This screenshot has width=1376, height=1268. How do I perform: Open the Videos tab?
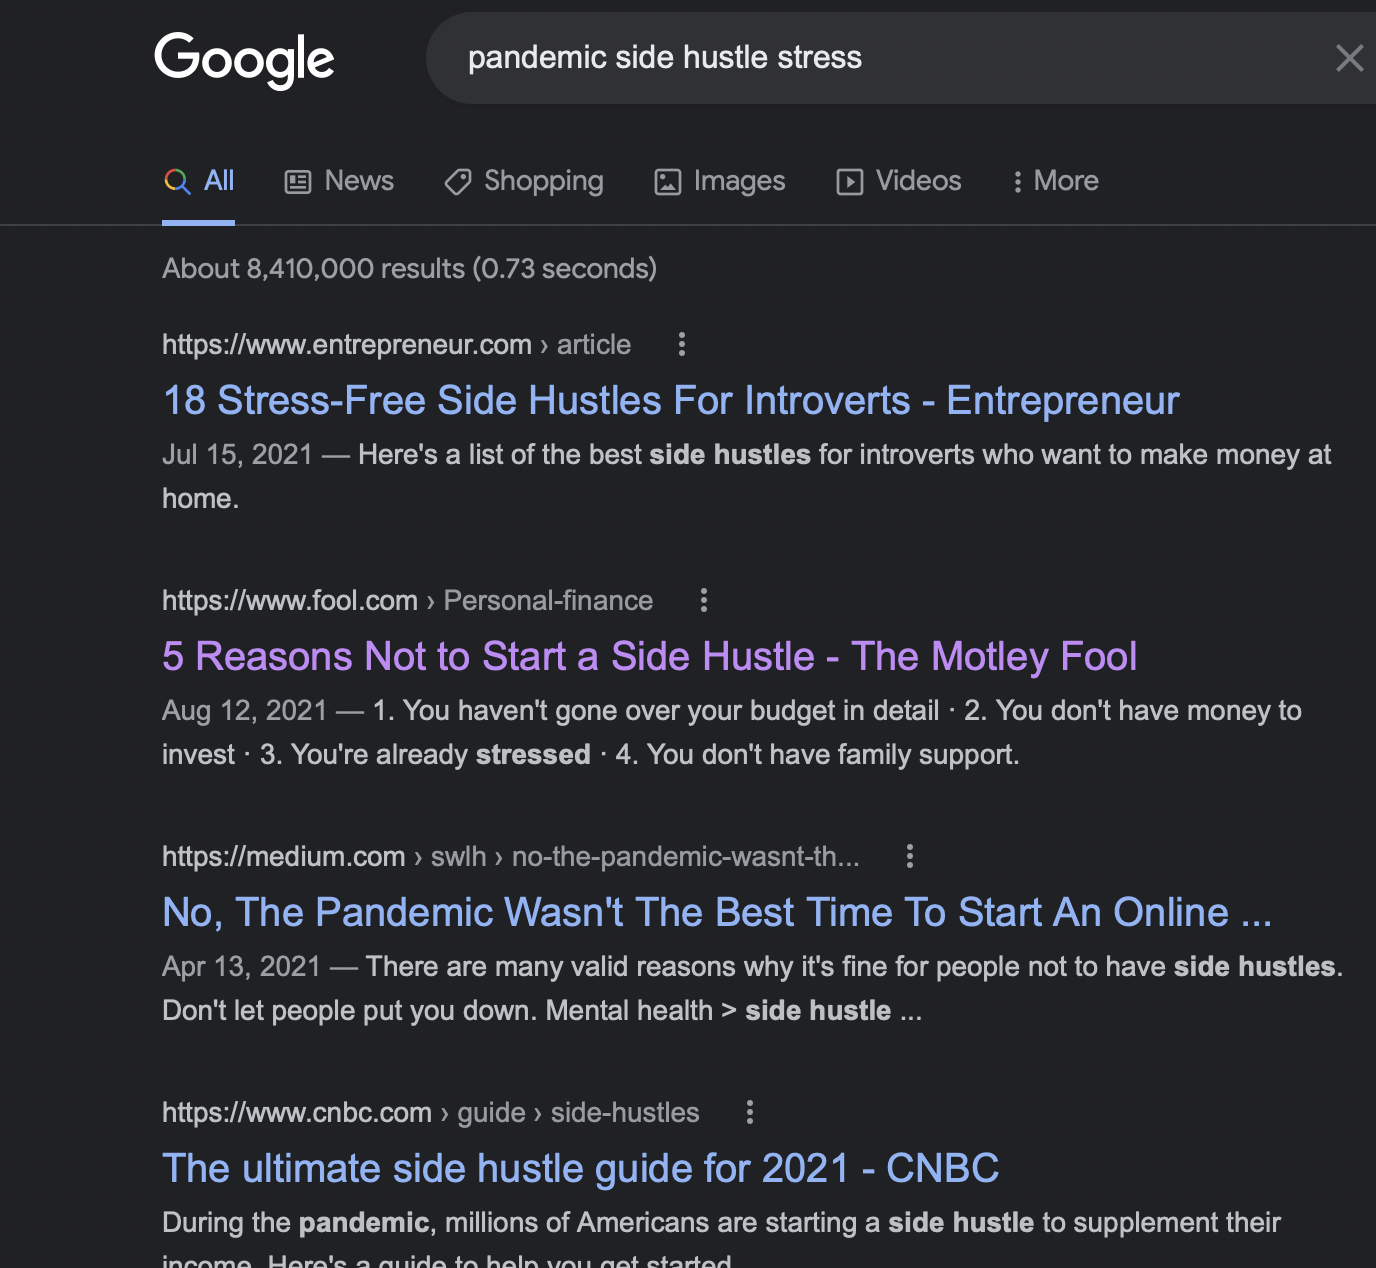899,181
